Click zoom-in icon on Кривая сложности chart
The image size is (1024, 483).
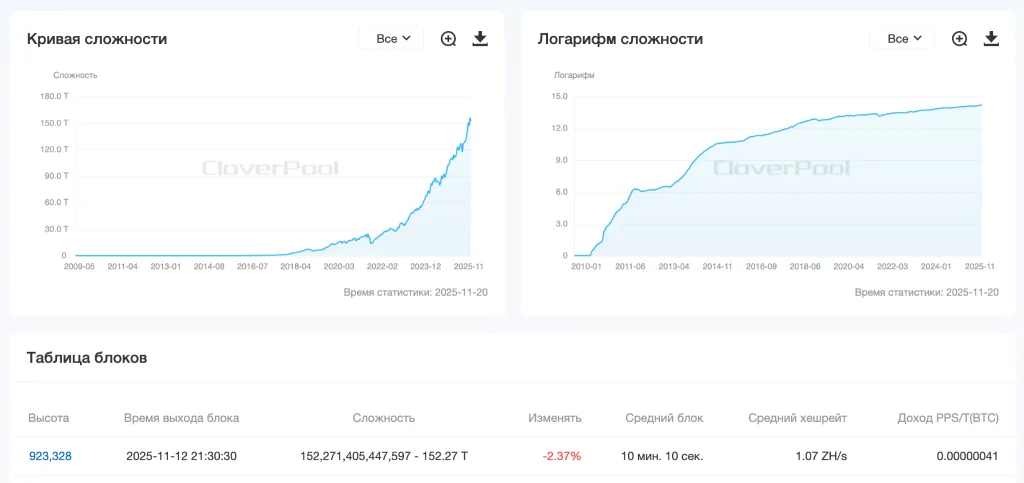tap(448, 39)
